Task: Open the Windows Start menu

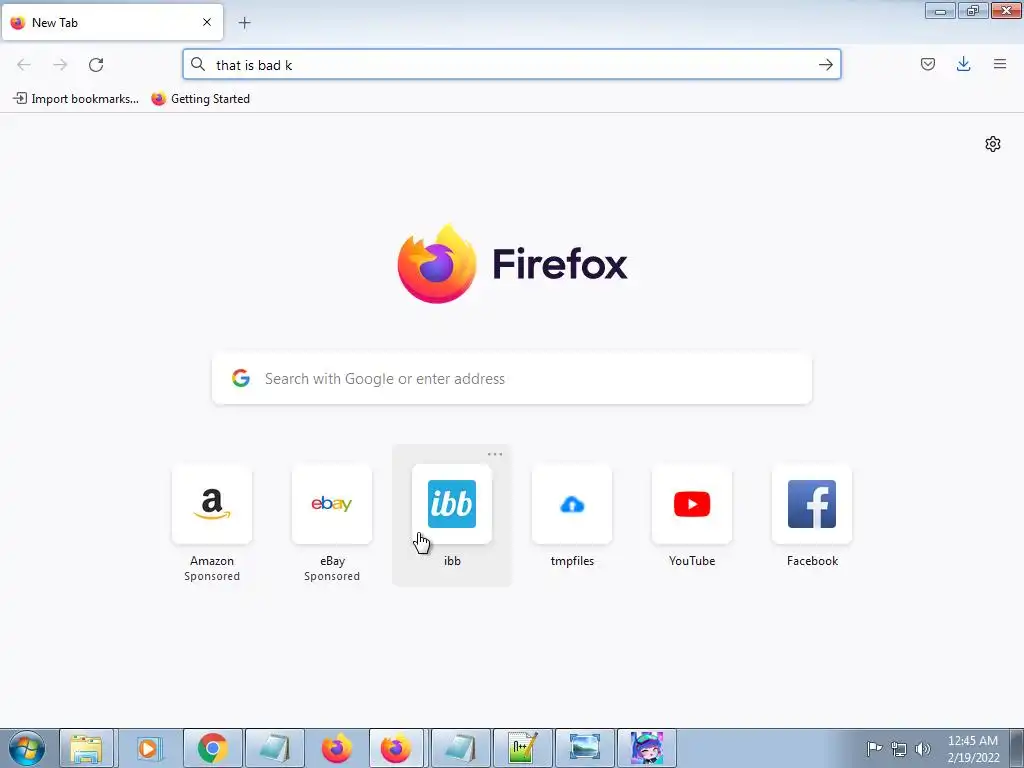Action: pos(27,748)
